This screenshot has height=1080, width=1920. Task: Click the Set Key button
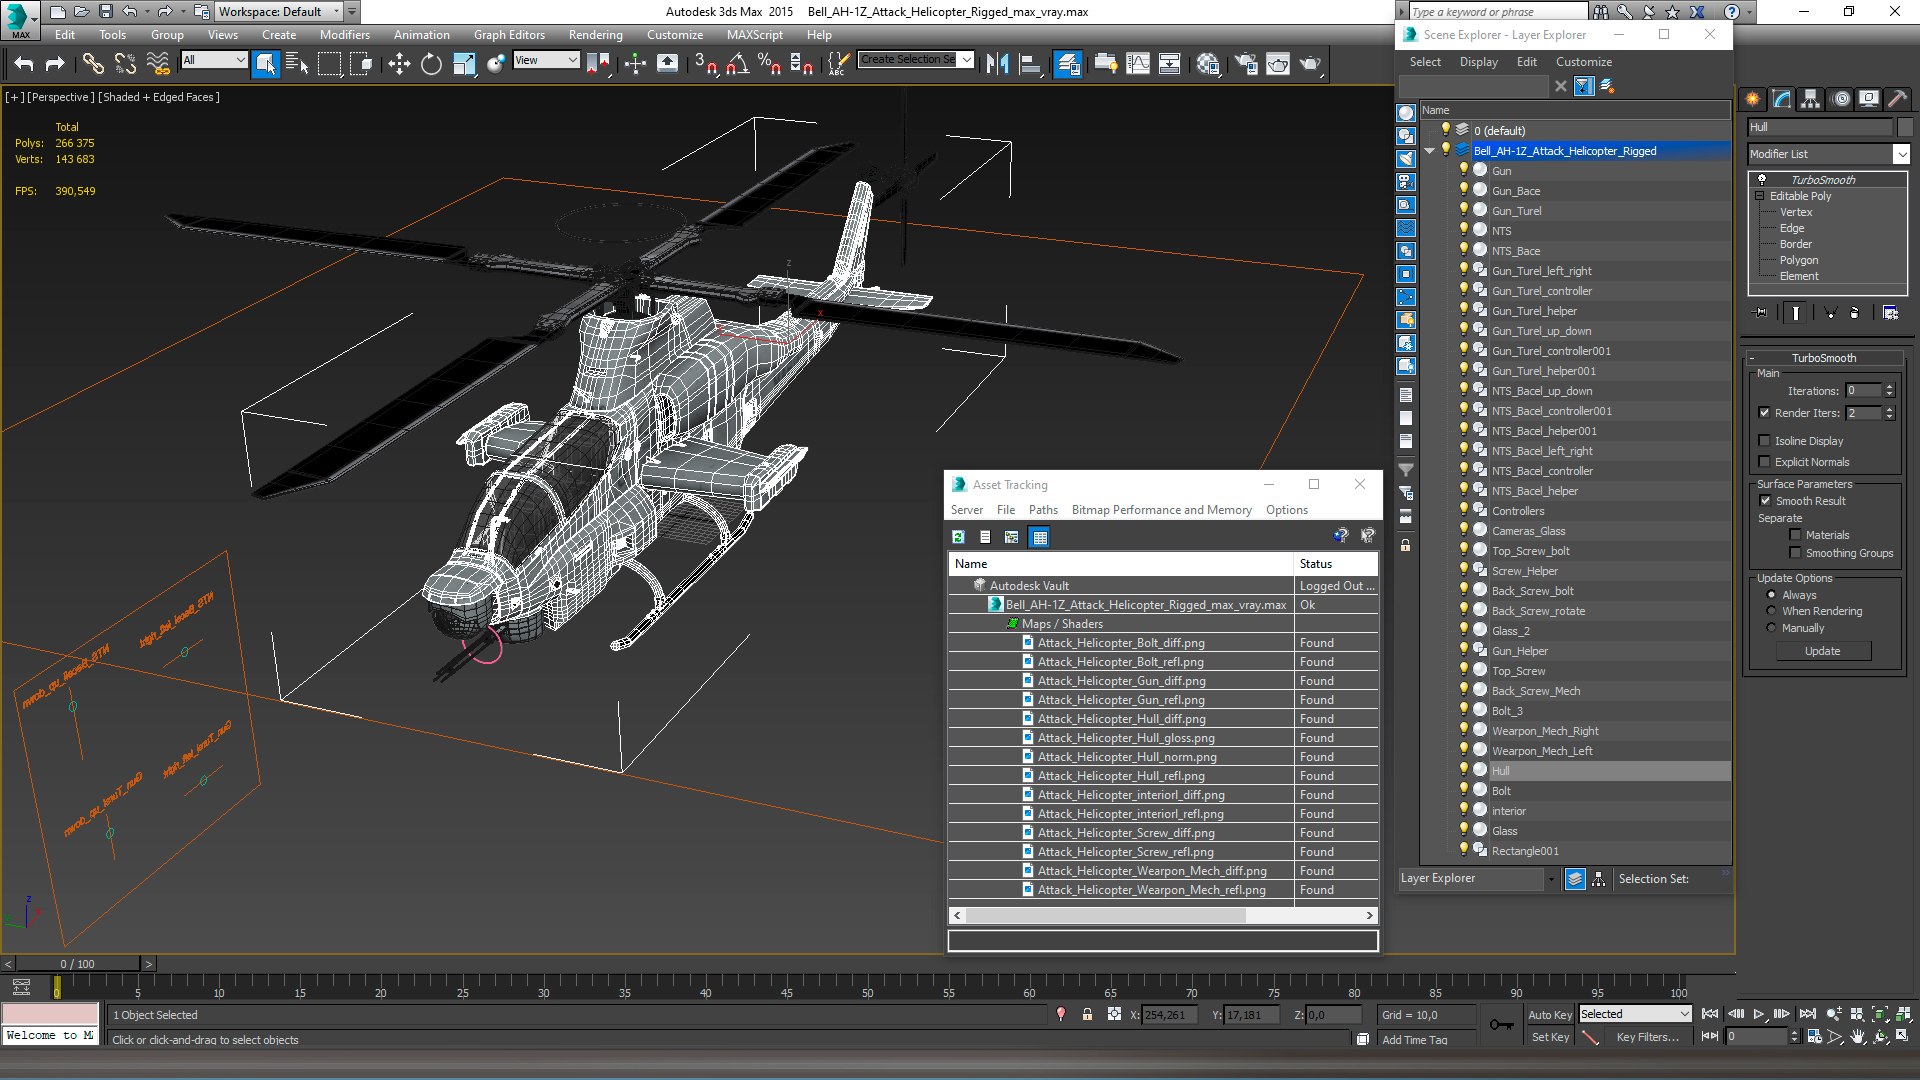point(1549,1037)
